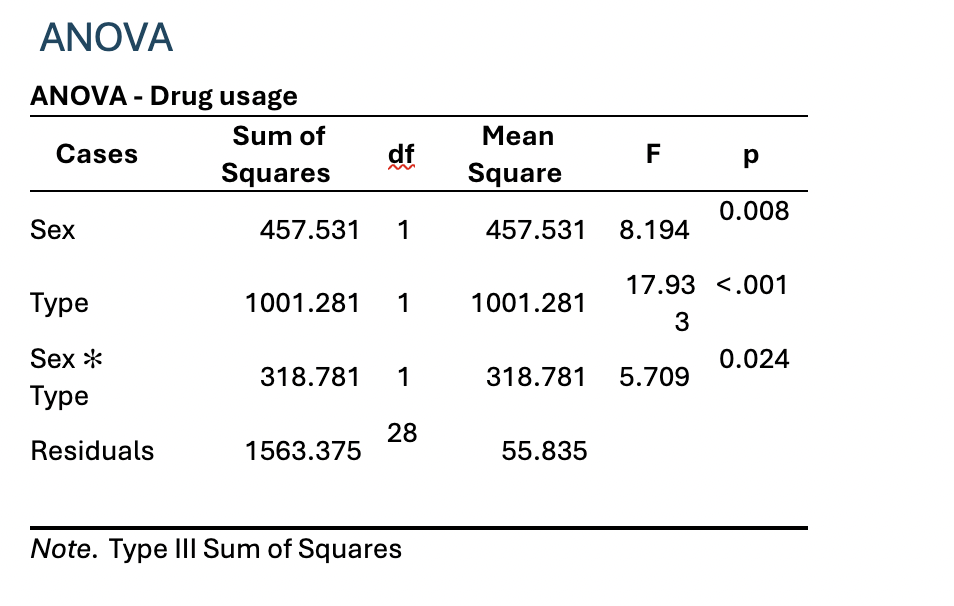Viewport: 954px width, 606px height.
Task: Click the Type F value 17.933
Action: [x=660, y=303]
